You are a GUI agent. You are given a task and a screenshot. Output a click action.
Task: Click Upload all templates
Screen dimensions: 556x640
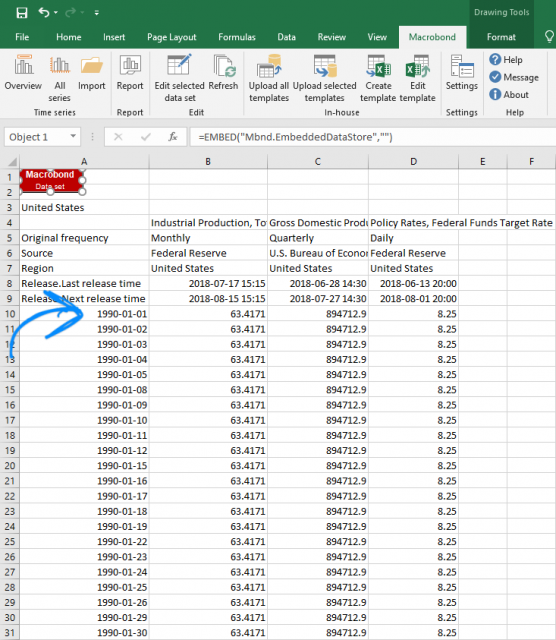(x=269, y=78)
